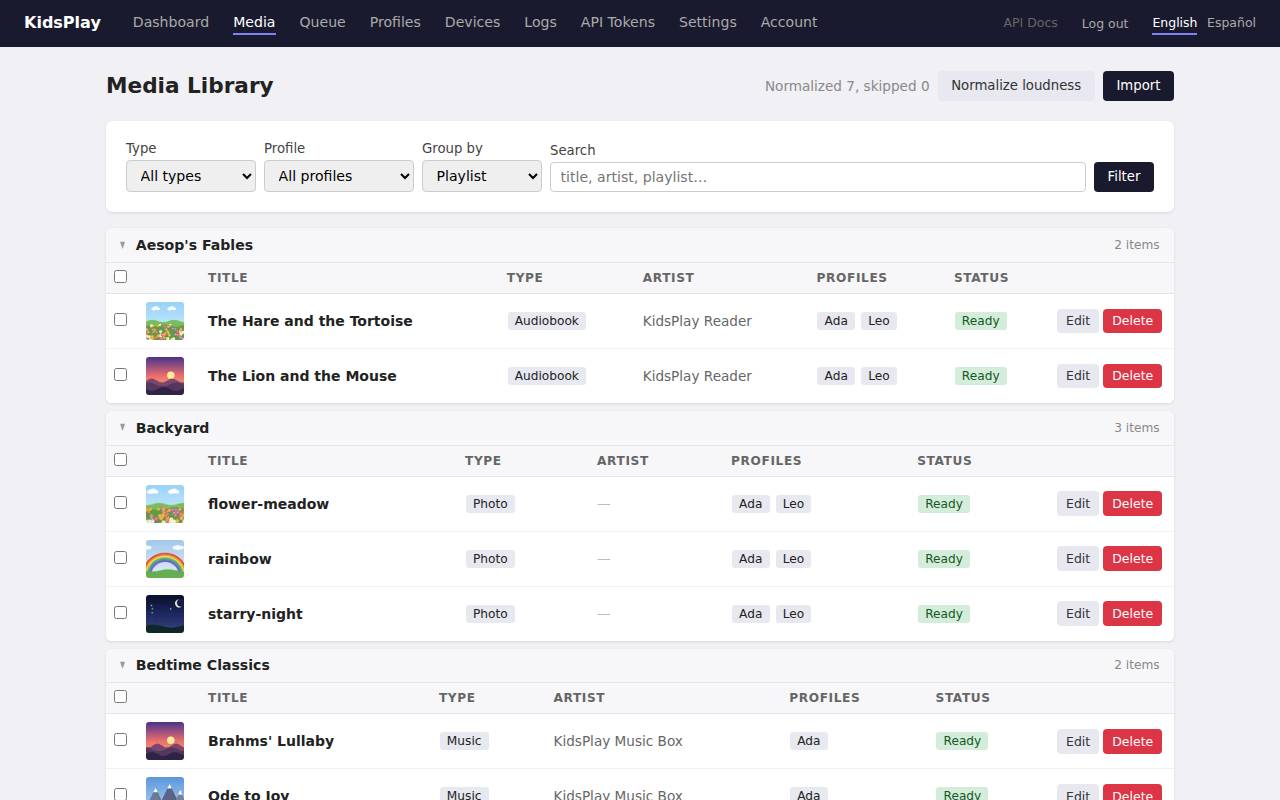Open the Brahms' Lullaby thumbnail
This screenshot has width=1280, height=800.
tap(165, 741)
